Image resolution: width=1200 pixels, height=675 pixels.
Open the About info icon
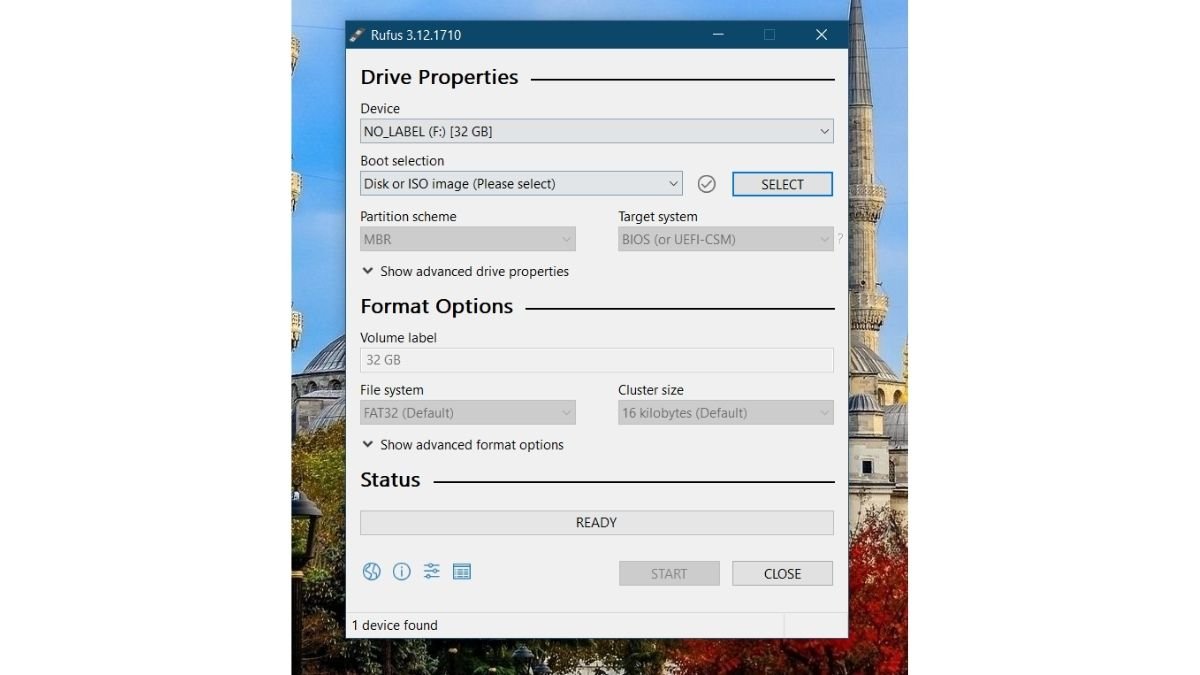[401, 572]
